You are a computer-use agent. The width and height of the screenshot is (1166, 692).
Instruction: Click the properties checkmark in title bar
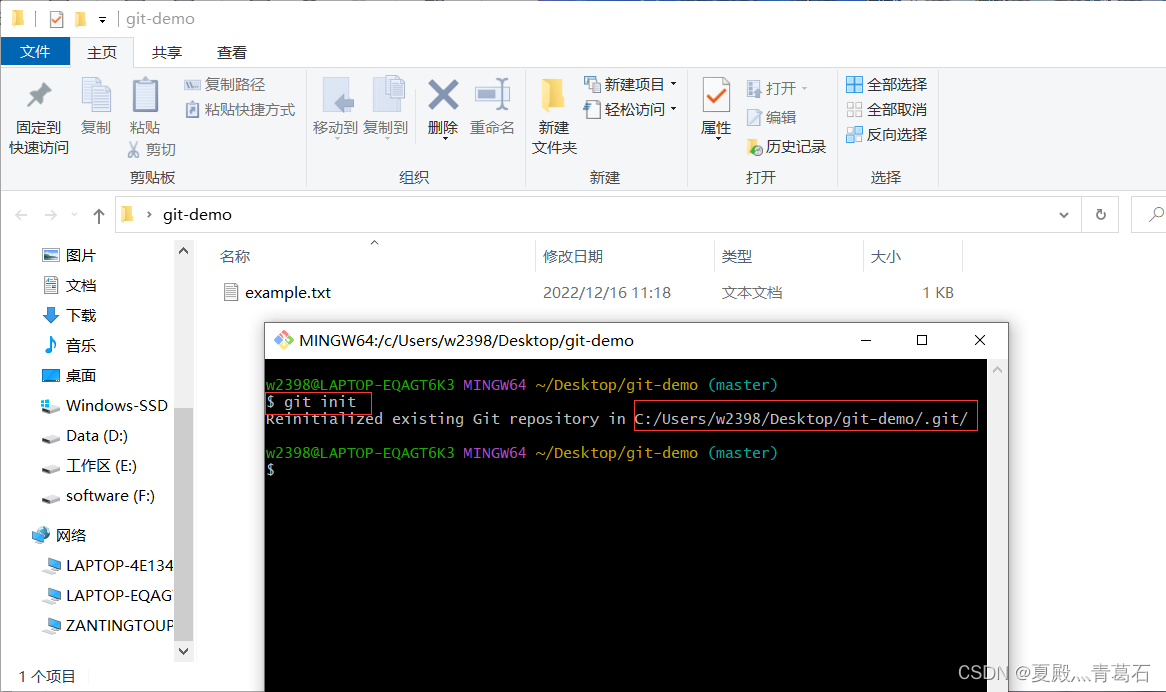point(57,19)
